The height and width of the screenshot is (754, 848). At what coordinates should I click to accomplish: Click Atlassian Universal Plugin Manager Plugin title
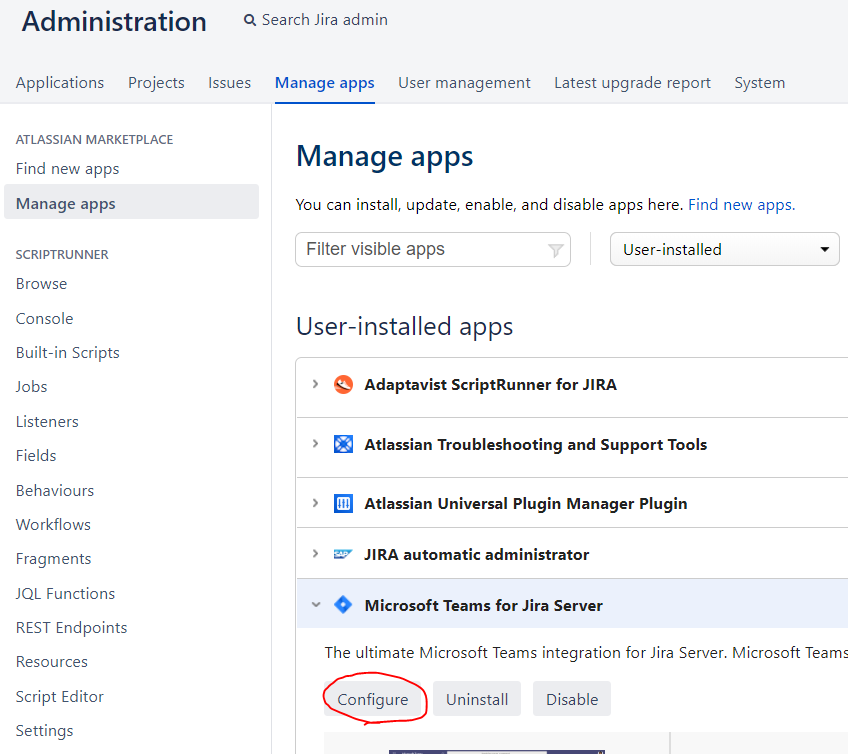526,504
